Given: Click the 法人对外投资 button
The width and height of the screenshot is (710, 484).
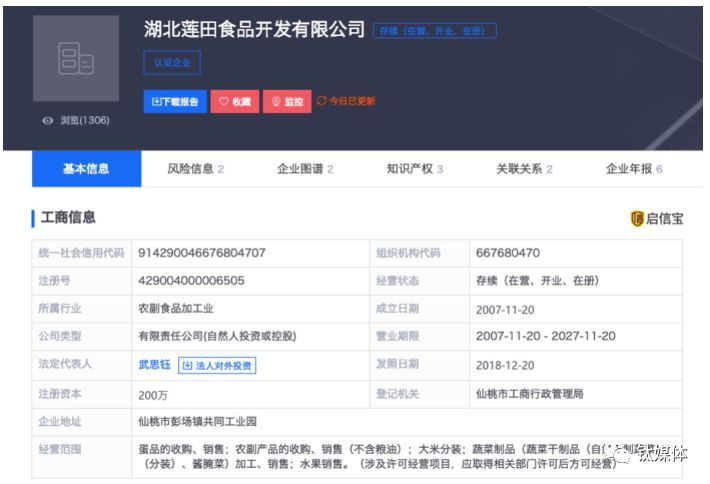Looking at the screenshot, I should click(x=217, y=365).
